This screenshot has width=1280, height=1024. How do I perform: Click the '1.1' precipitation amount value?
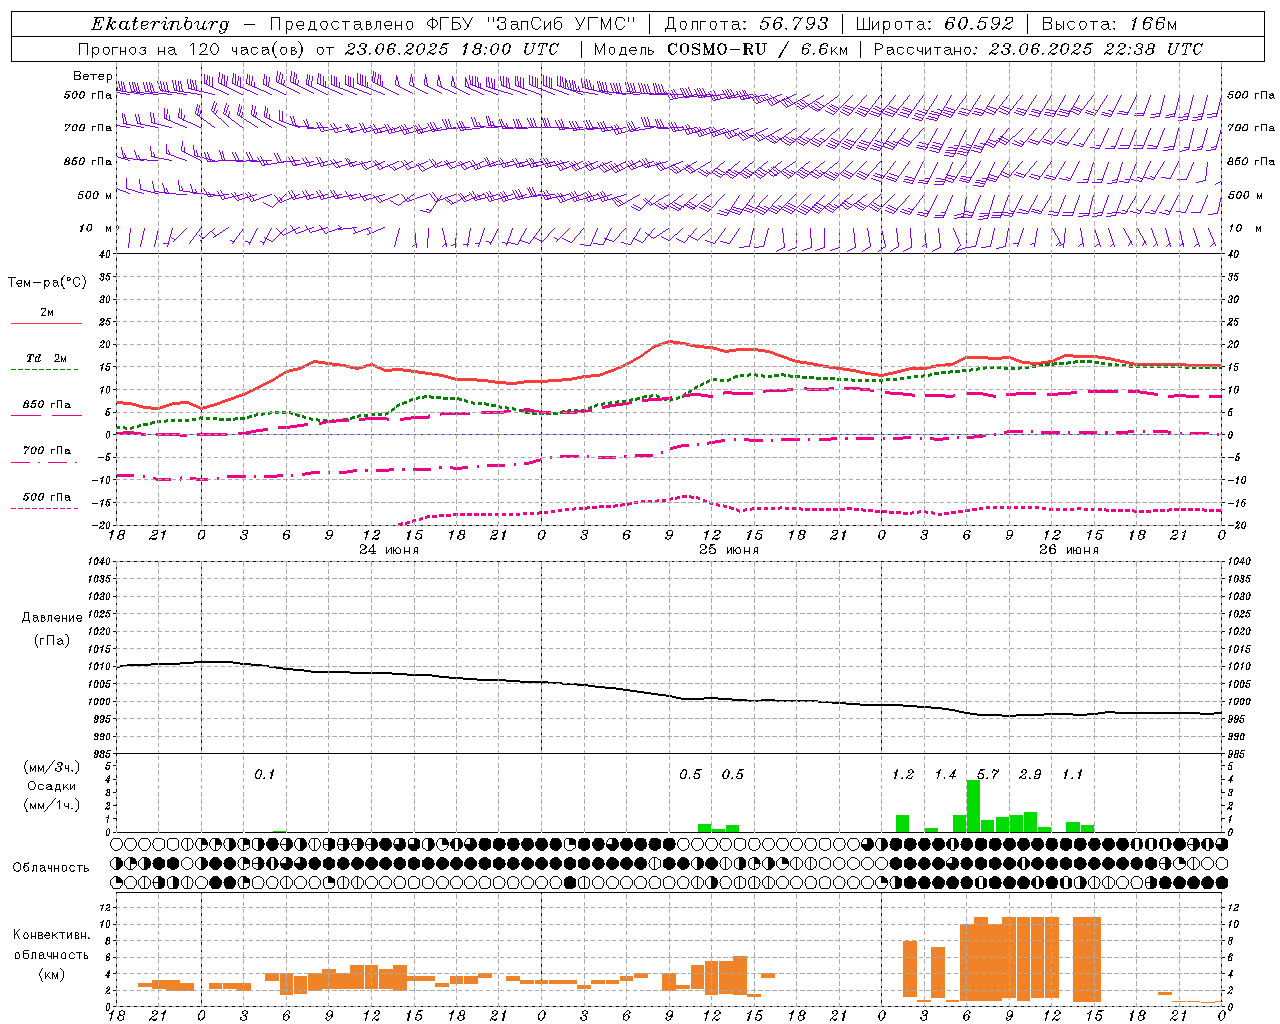1072,775
